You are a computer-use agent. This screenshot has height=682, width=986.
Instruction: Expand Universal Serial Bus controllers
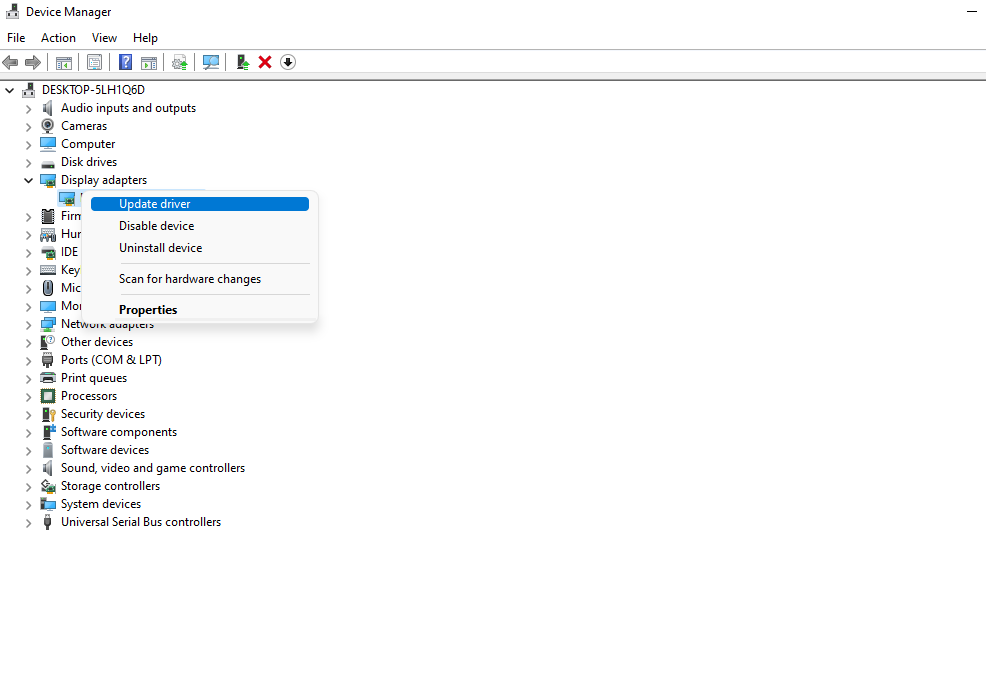[x=28, y=521]
